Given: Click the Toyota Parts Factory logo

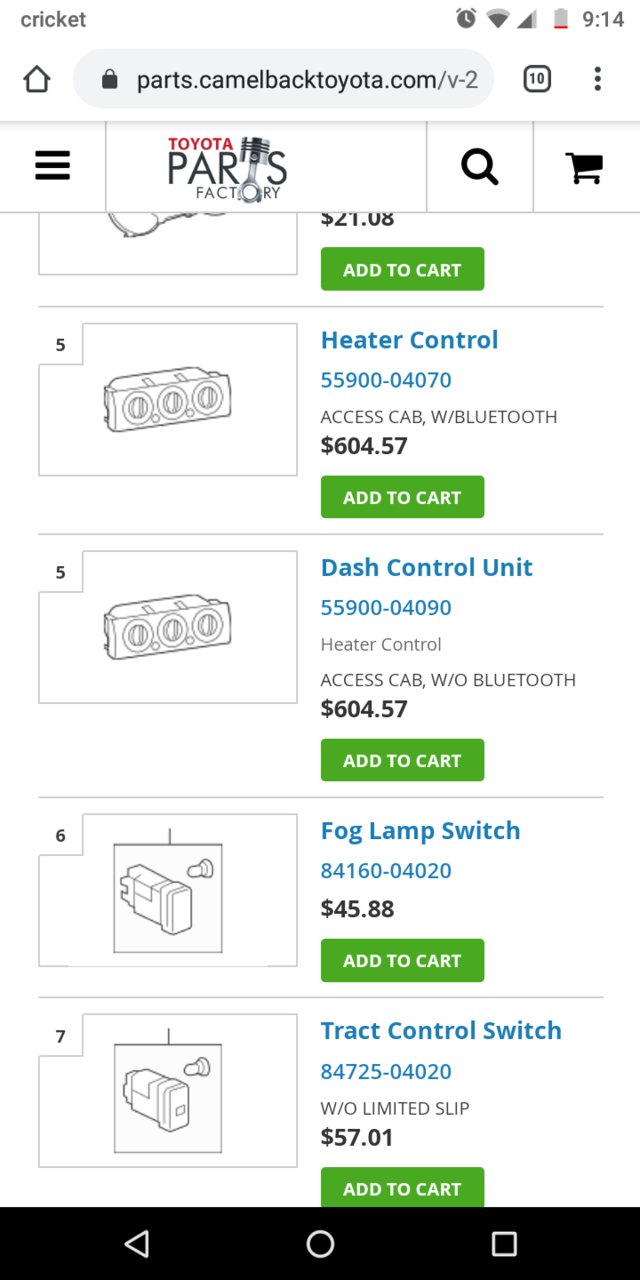Looking at the screenshot, I should 227,168.
